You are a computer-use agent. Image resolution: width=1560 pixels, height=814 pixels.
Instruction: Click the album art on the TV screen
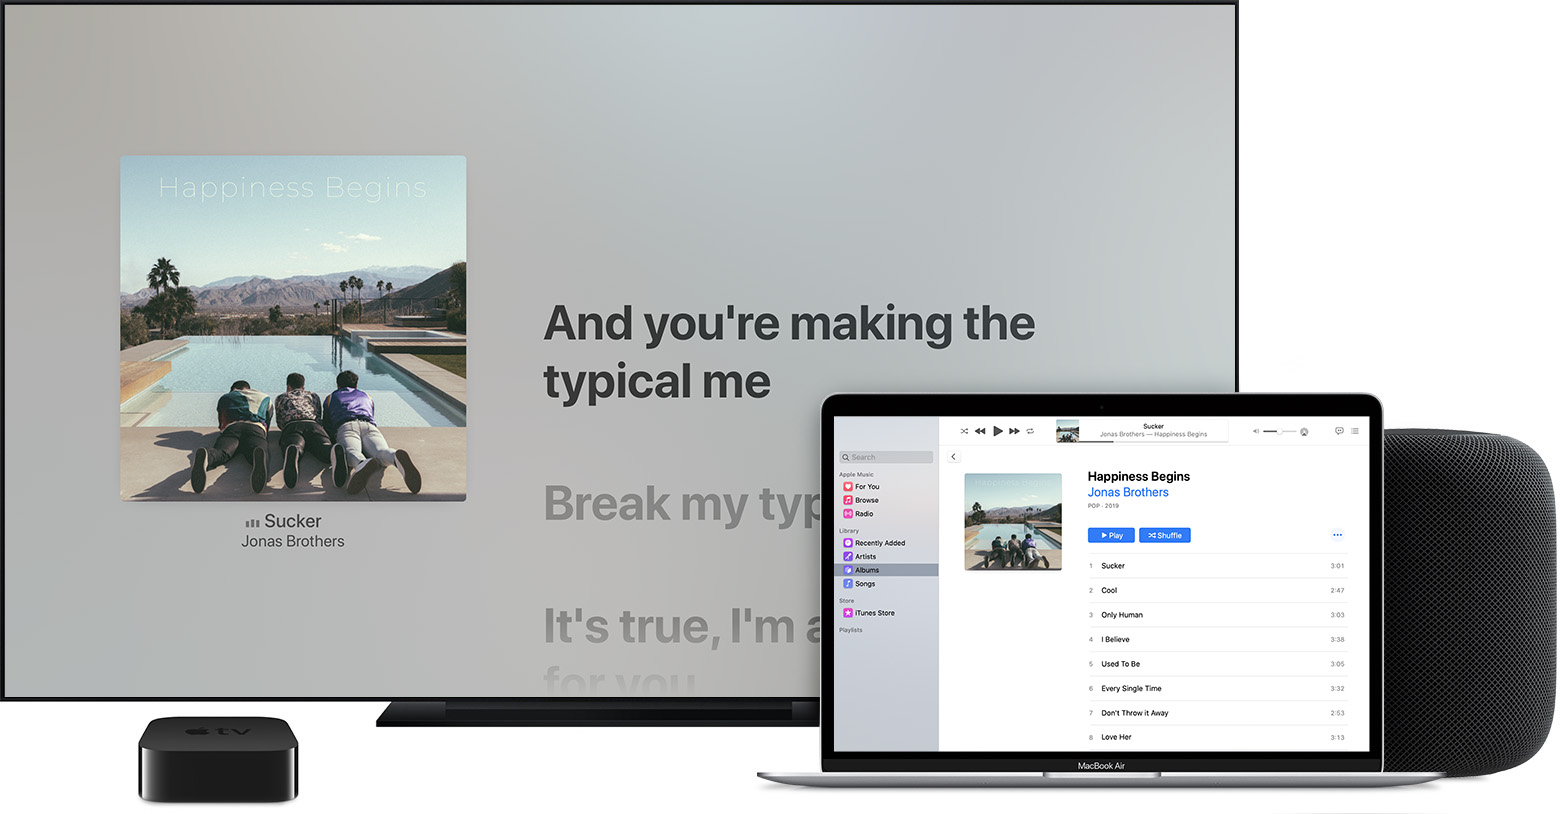coord(293,328)
